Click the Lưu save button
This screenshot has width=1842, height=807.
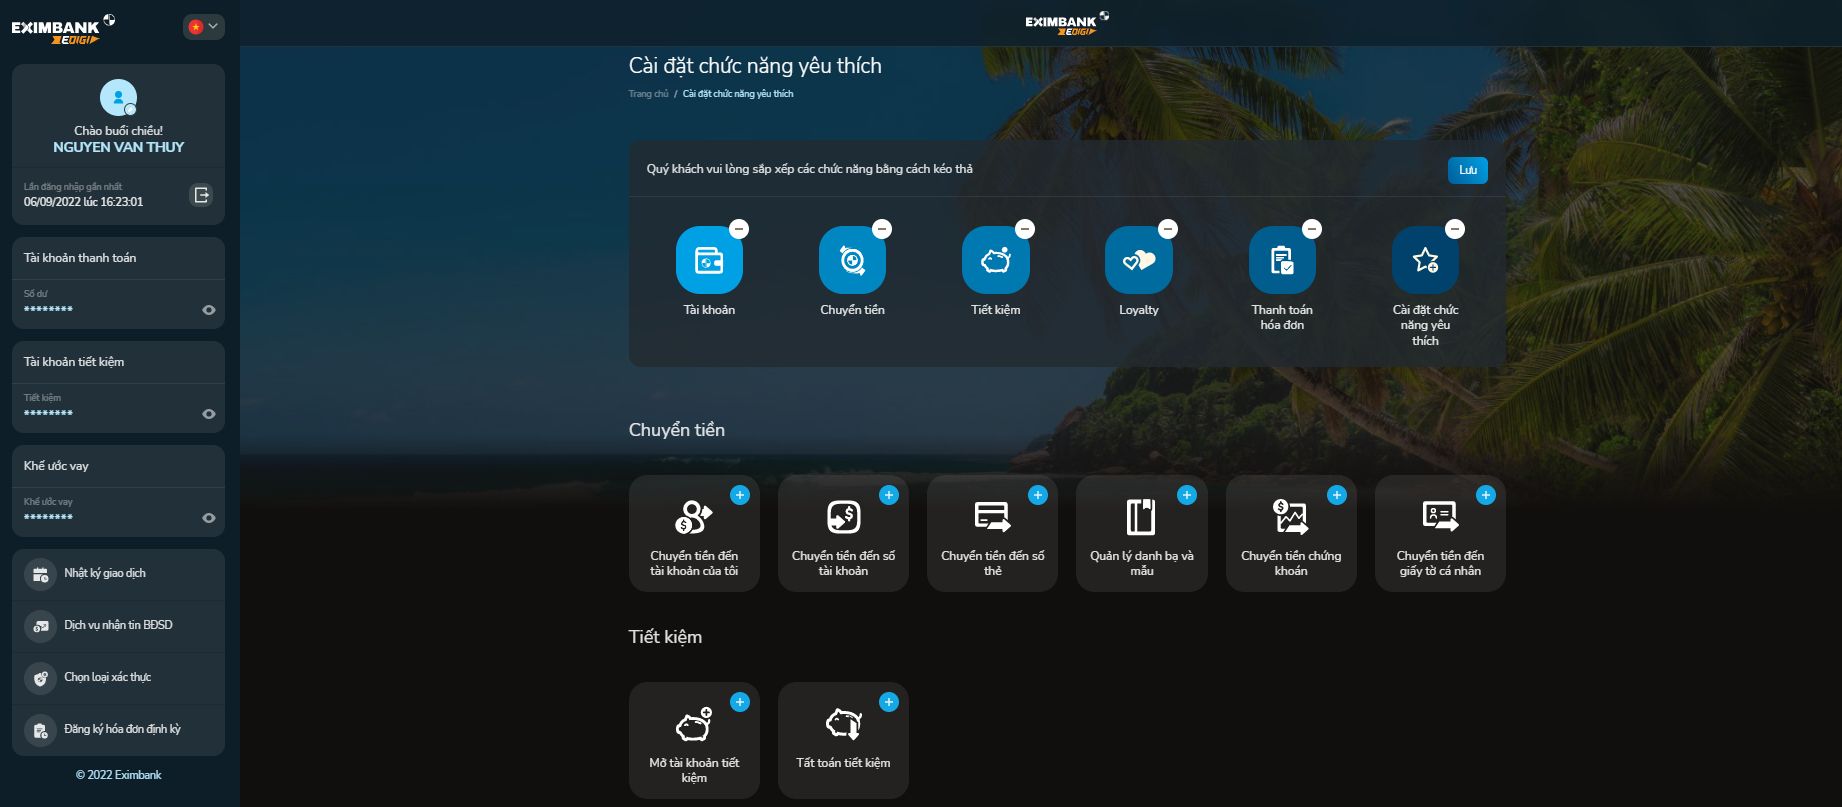coord(1467,170)
